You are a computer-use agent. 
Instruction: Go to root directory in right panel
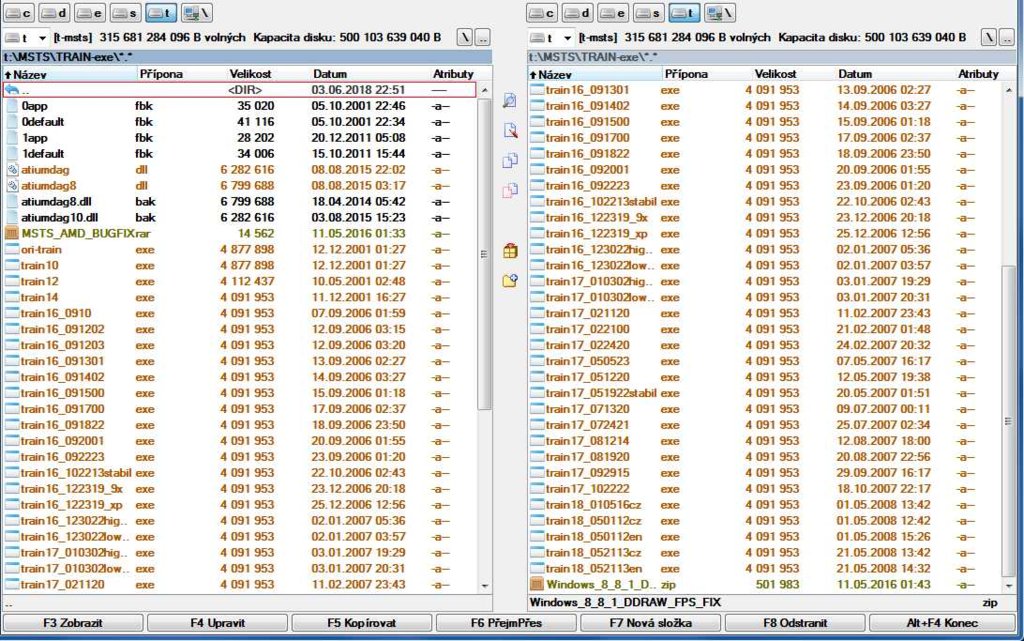[x=988, y=37]
